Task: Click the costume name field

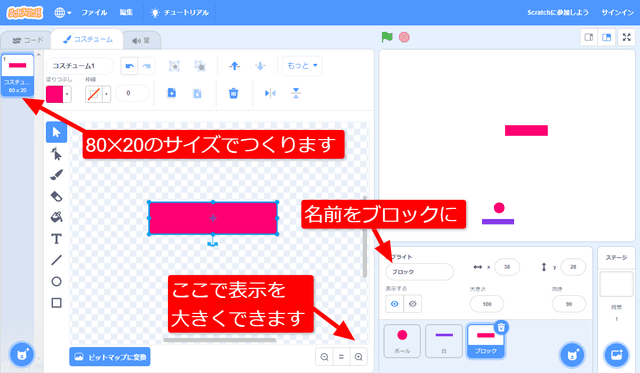Action: [80, 66]
